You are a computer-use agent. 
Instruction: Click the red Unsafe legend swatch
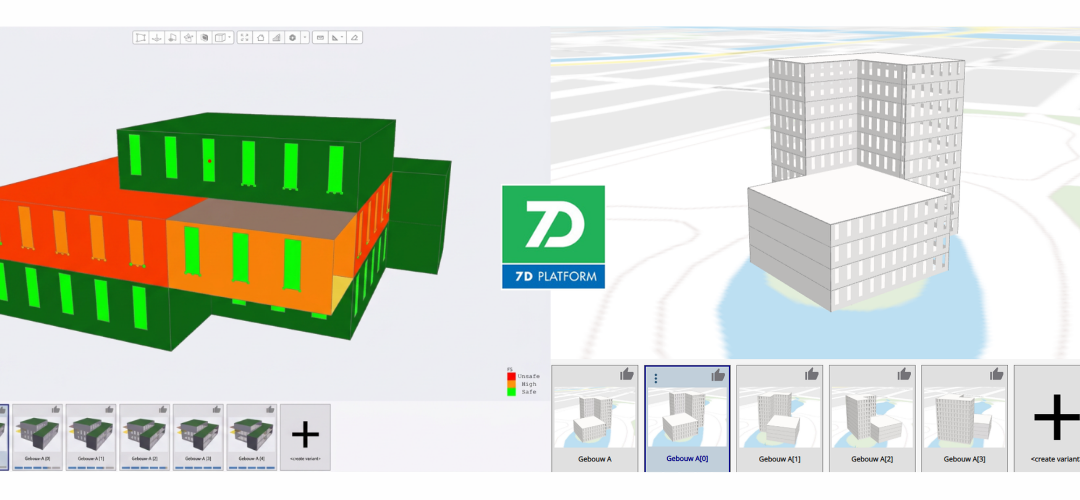[x=511, y=377]
